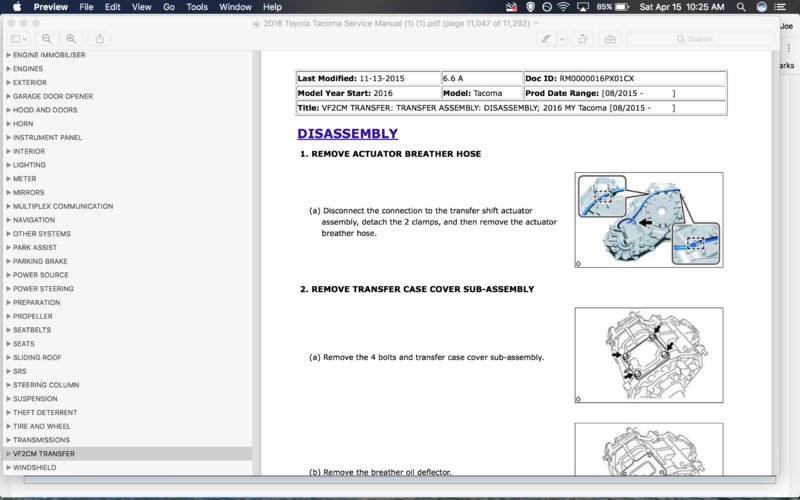Expand the HOOD AND DOORS section
This screenshot has height=500, width=800.
tap(8, 110)
